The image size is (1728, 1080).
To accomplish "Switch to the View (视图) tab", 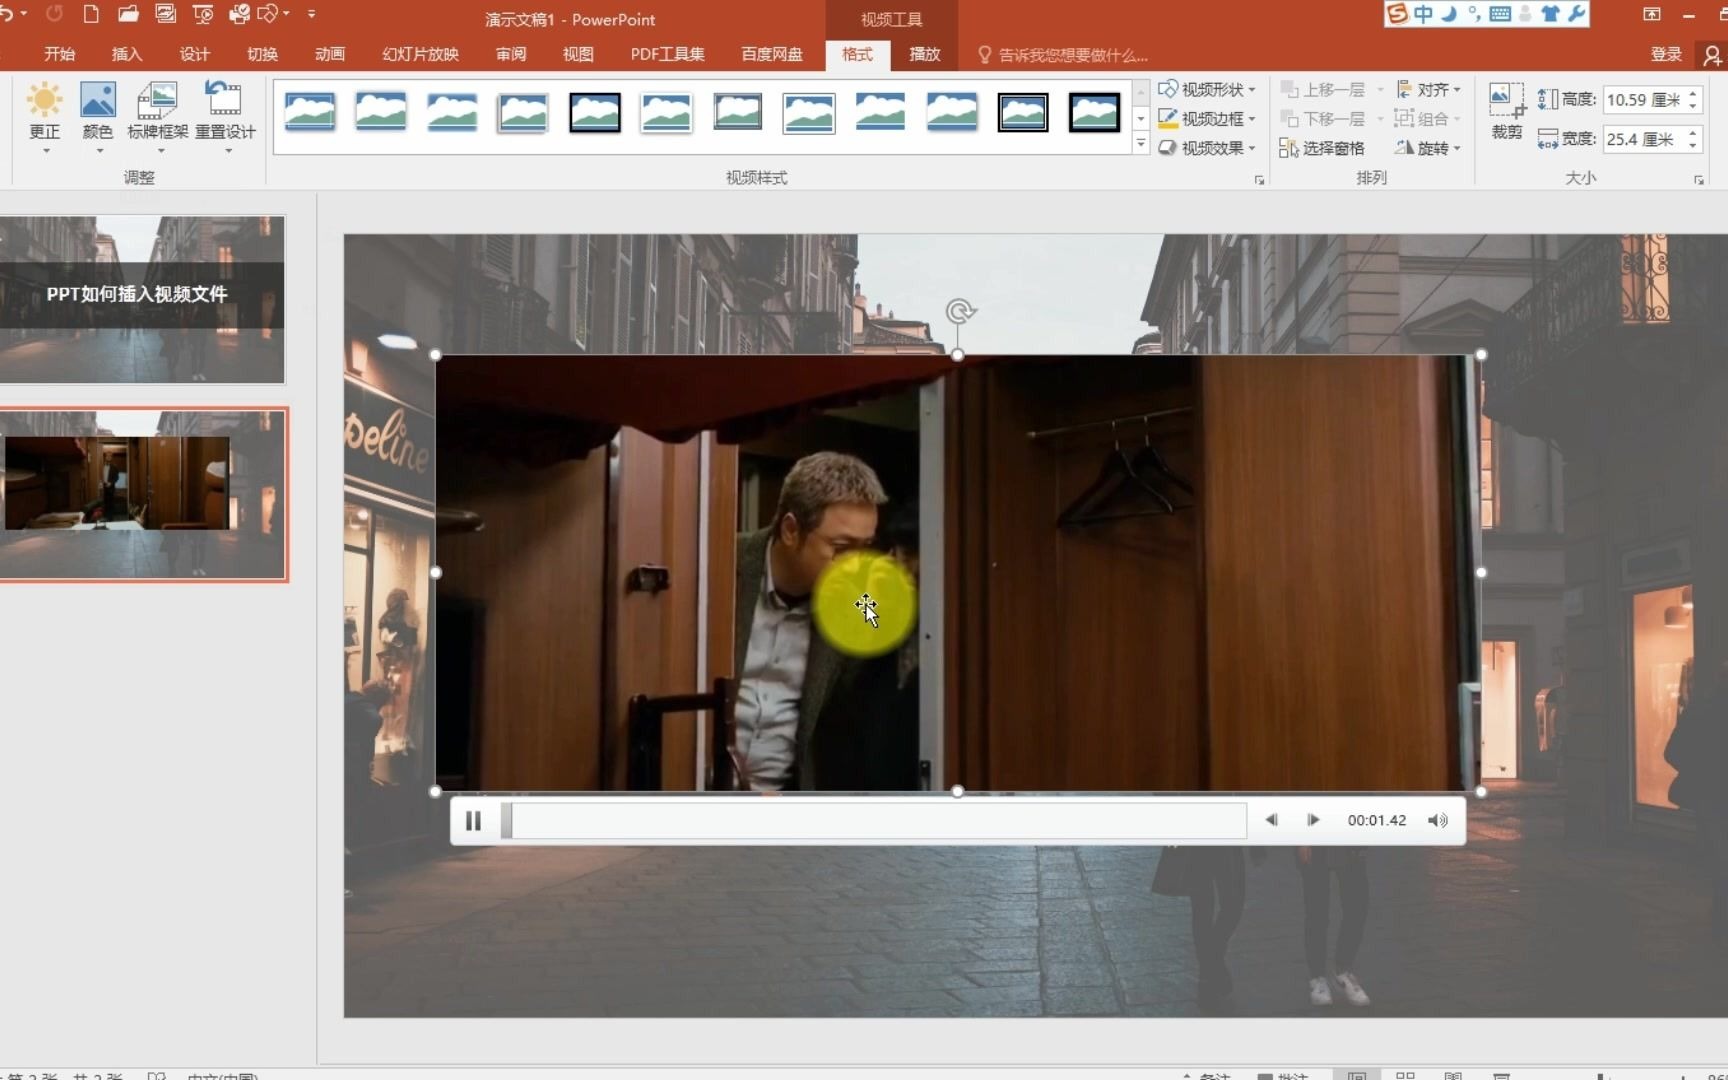I will click(x=578, y=54).
